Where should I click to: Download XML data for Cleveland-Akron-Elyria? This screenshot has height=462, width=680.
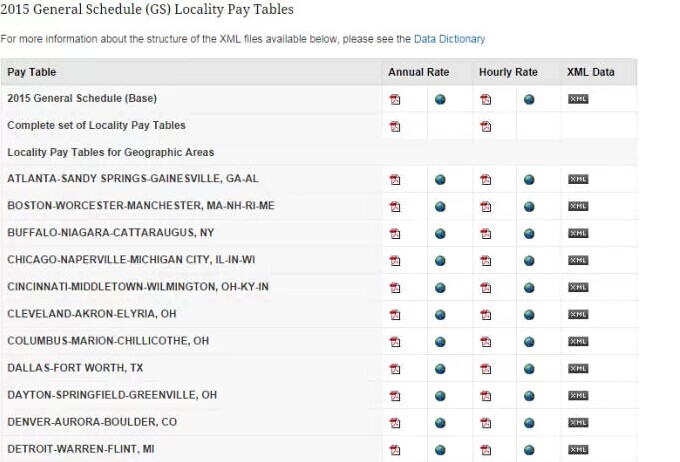pos(578,314)
